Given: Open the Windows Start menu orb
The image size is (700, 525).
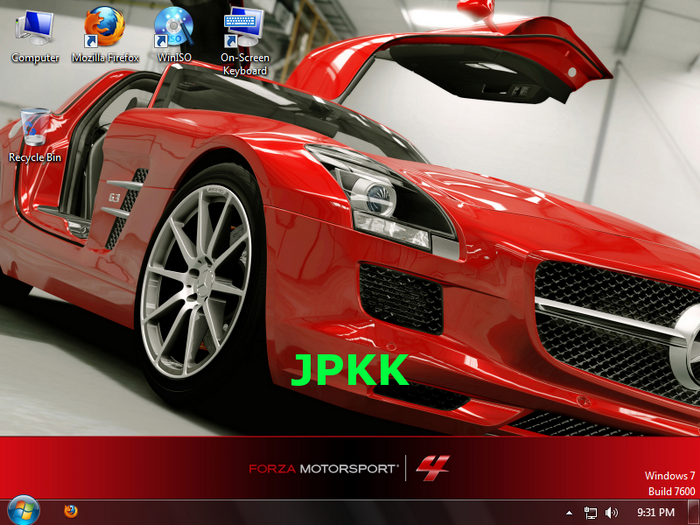Looking at the screenshot, I should tap(22, 511).
